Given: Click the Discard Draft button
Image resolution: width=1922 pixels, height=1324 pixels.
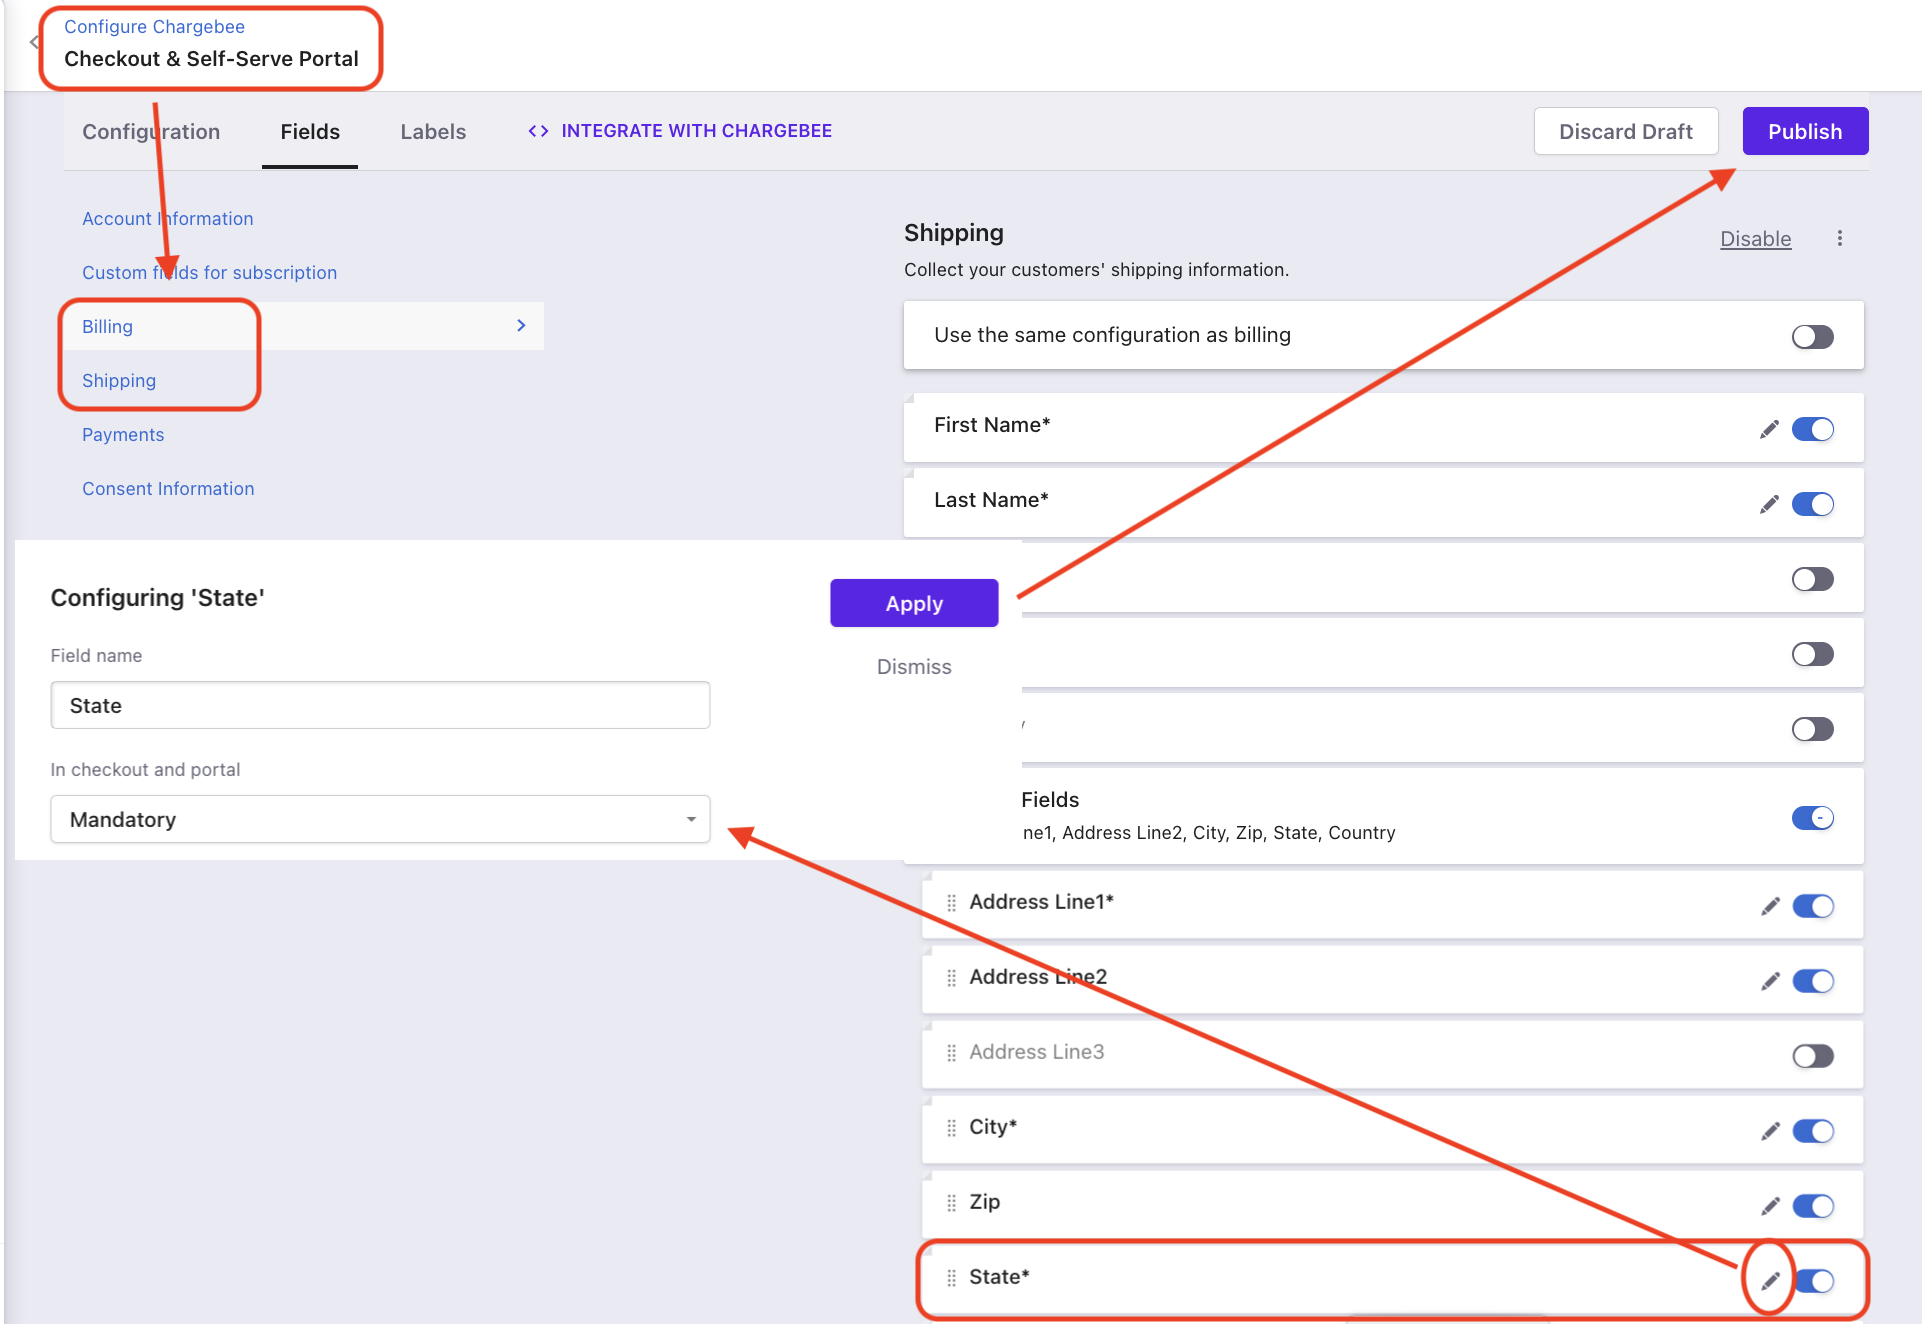Looking at the screenshot, I should tap(1626, 131).
